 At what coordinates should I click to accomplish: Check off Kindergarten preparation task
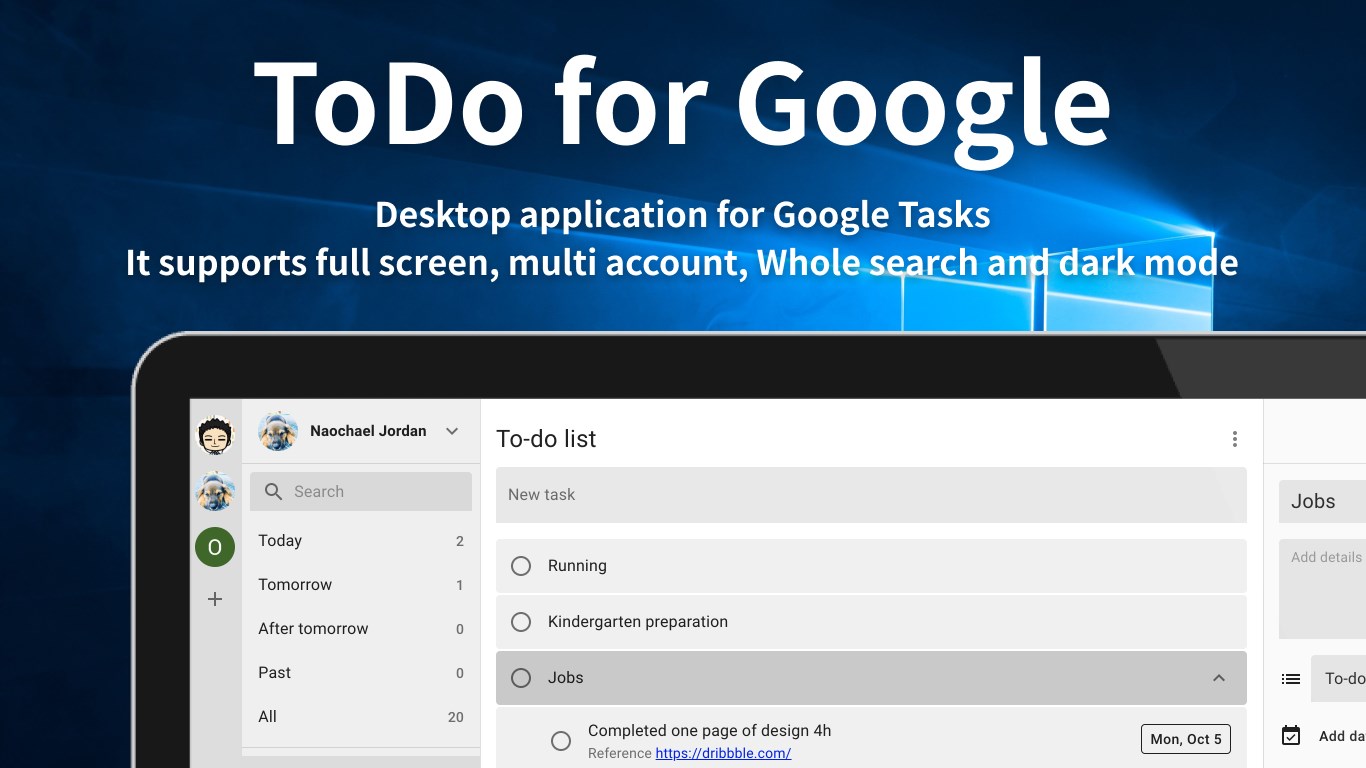click(521, 622)
